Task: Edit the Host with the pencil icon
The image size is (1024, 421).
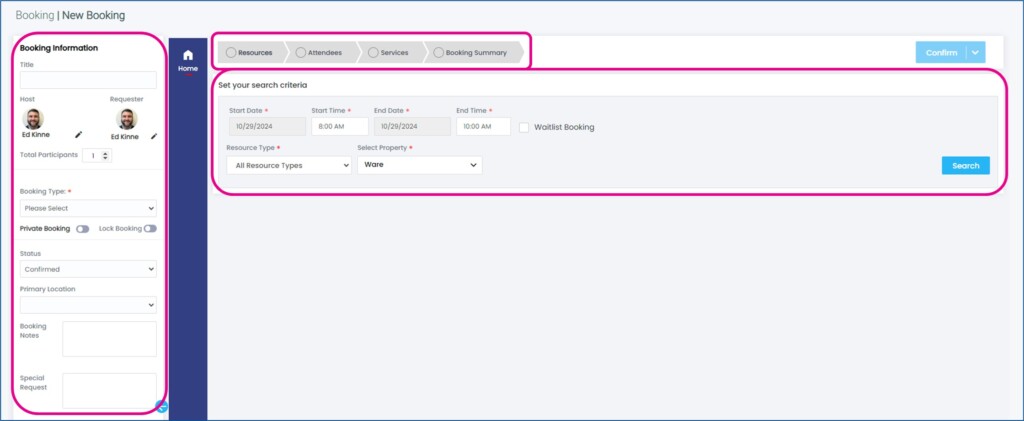Action: click(x=79, y=134)
